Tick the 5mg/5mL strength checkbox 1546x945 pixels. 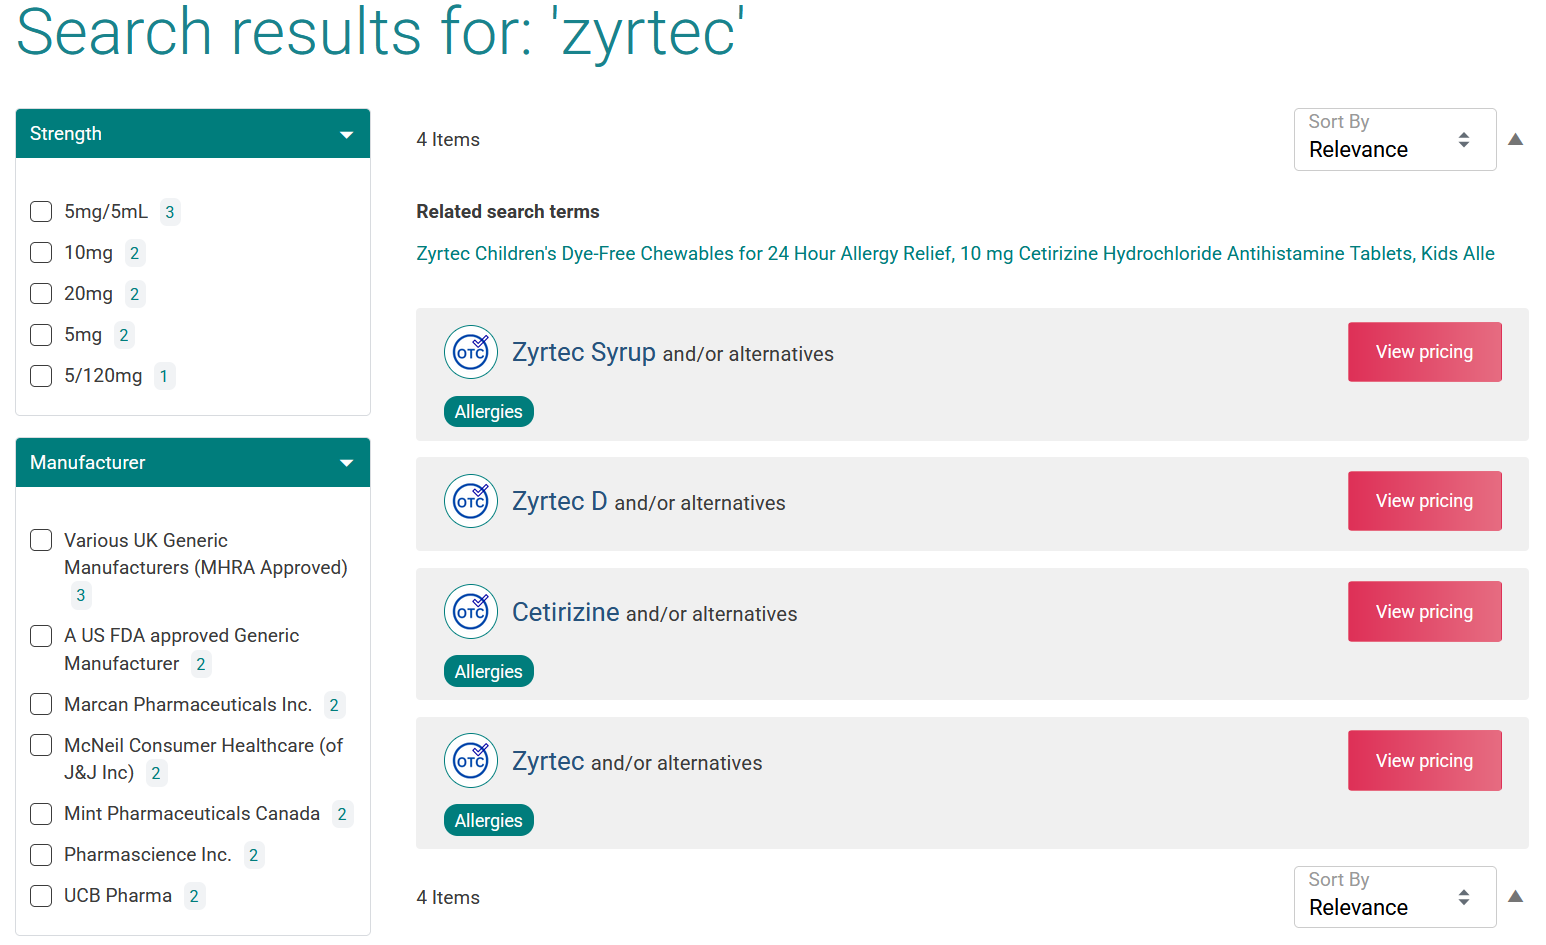[x=41, y=212]
